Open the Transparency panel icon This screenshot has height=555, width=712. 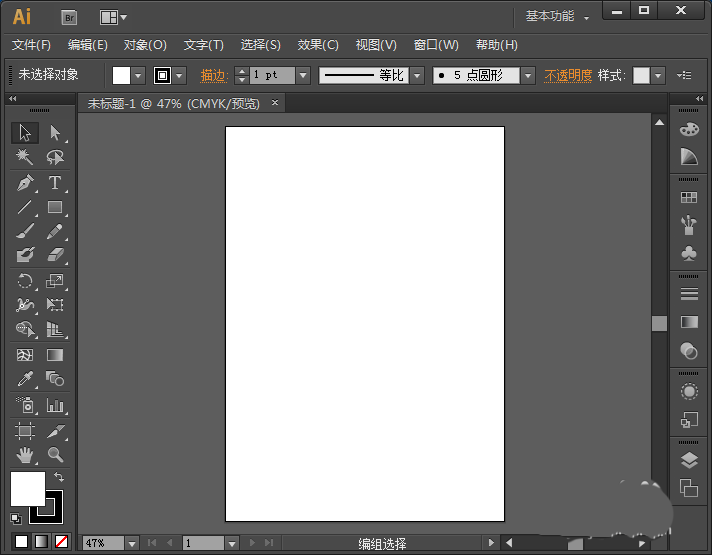tap(689, 351)
